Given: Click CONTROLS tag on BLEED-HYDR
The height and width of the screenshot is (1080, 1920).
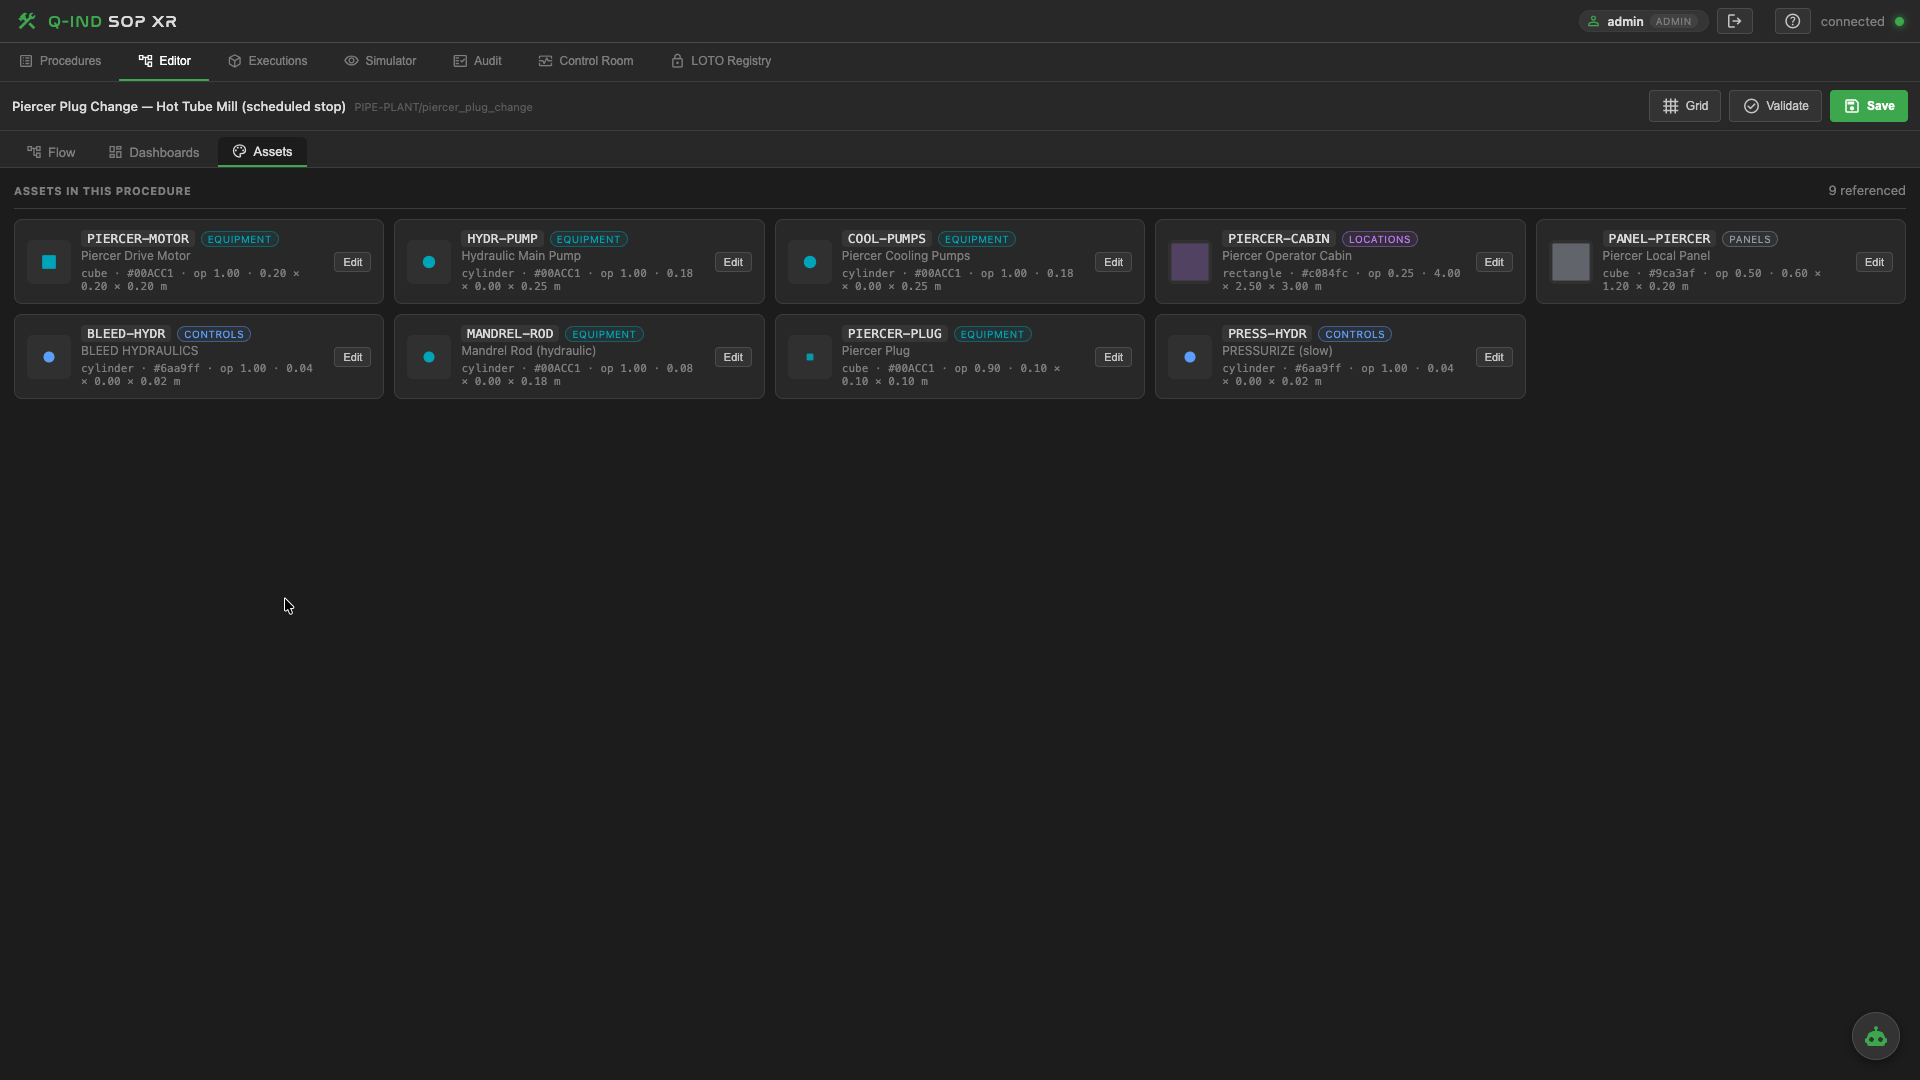Looking at the screenshot, I should point(214,334).
